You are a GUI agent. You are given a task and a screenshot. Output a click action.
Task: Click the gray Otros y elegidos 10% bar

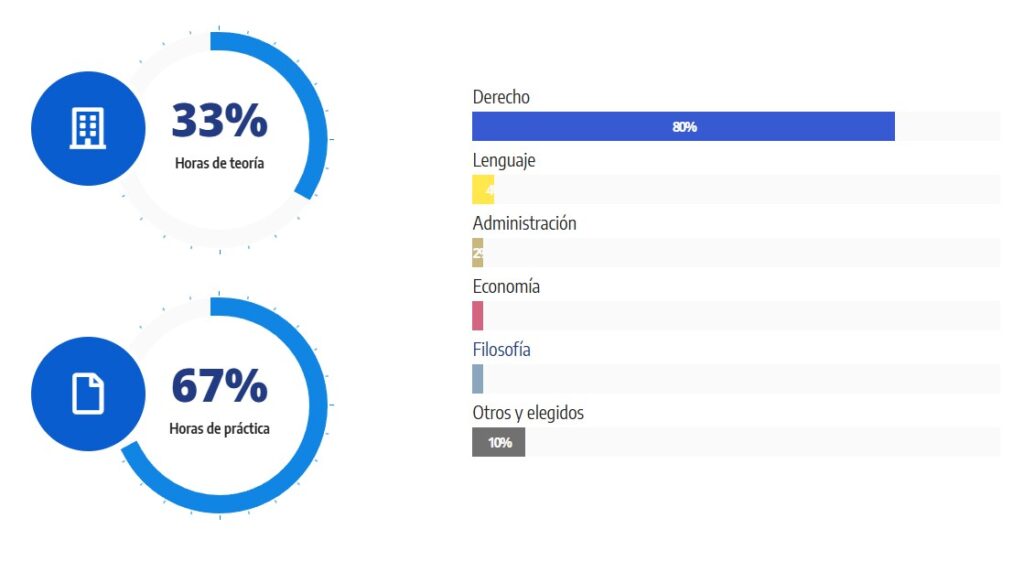(498, 442)
